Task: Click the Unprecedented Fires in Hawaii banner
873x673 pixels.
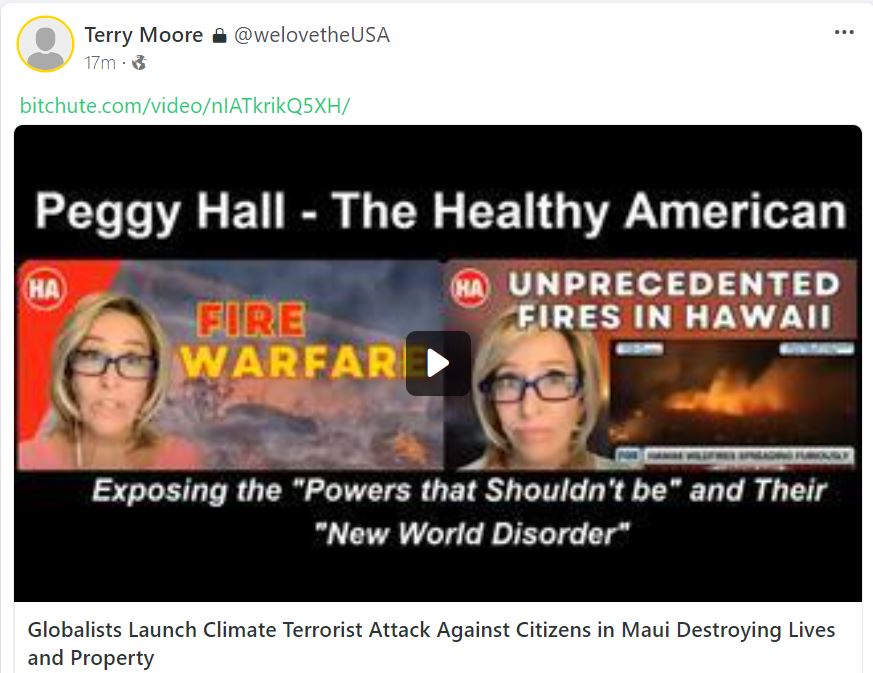Action: [674, 300]
